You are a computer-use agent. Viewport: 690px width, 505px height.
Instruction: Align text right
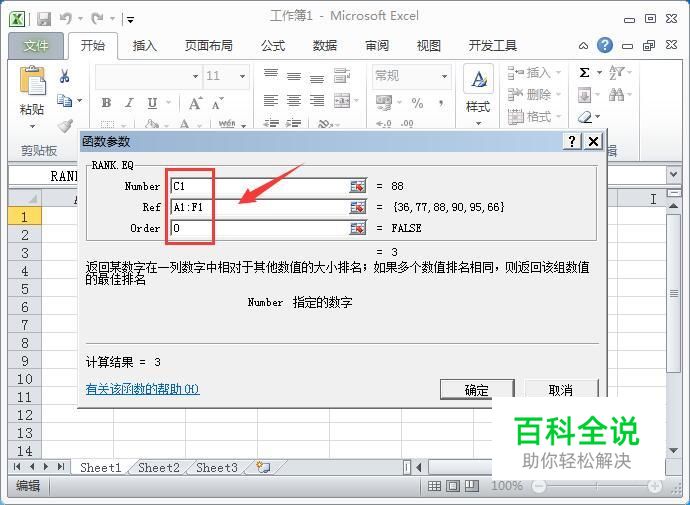click(316, 101)
